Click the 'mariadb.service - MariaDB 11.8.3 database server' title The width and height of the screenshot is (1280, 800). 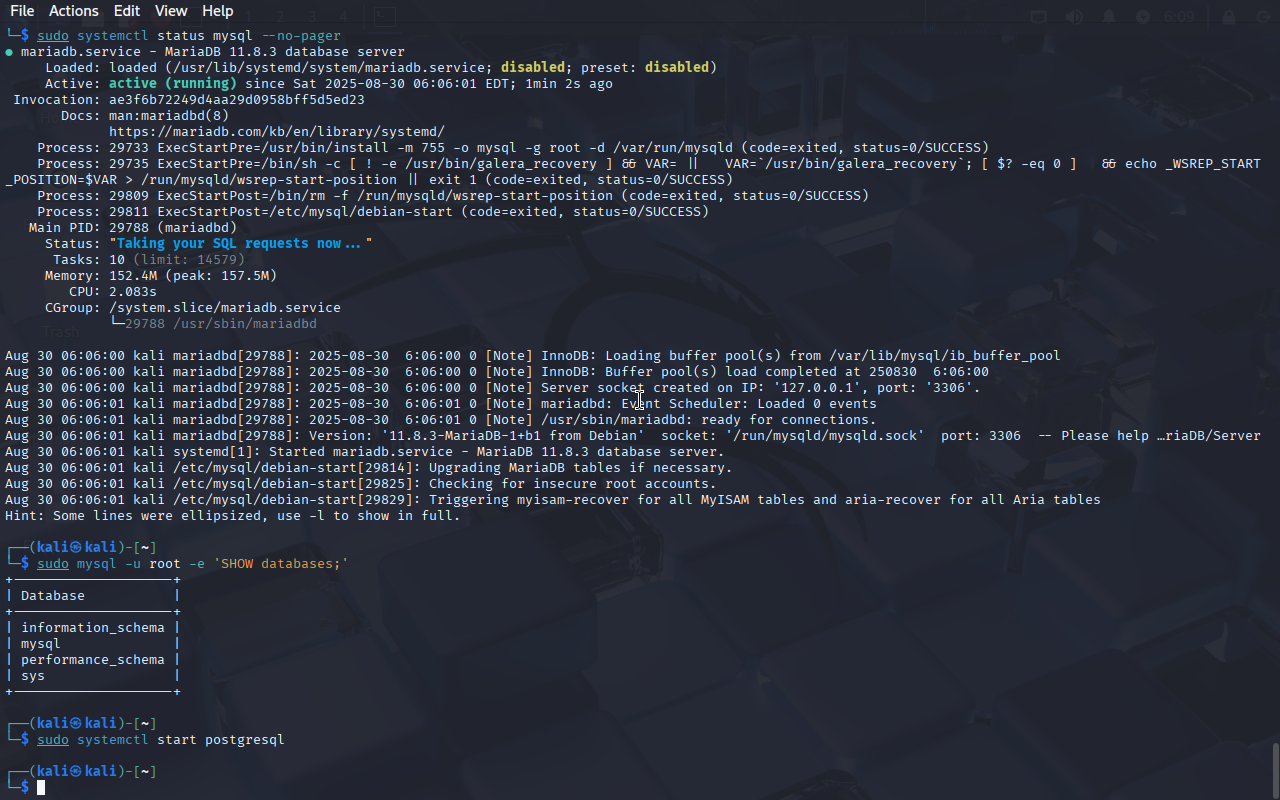213,51
